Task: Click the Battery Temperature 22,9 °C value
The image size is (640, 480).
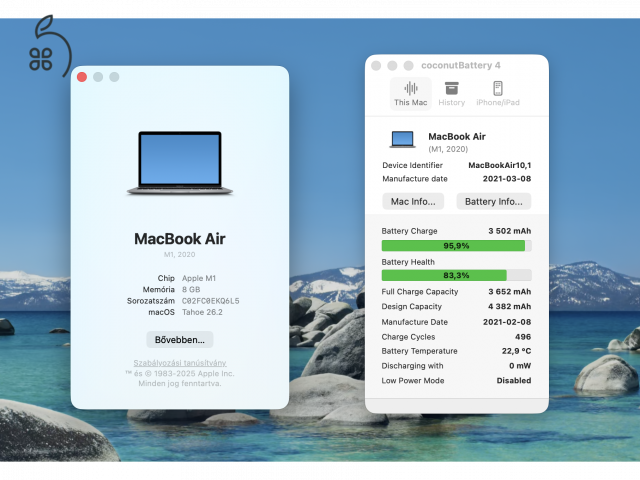Action: click(516, 351)
